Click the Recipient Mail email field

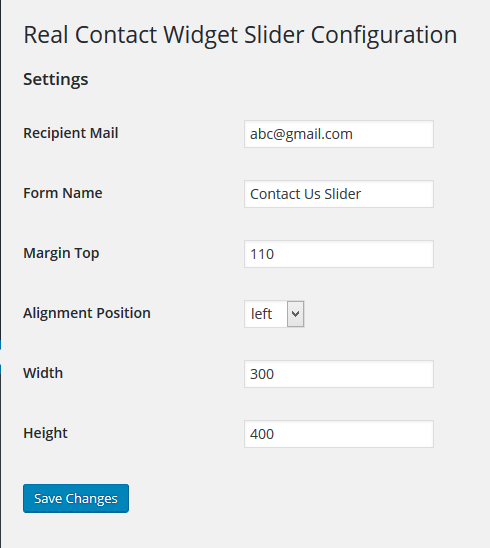pos(339,134)
